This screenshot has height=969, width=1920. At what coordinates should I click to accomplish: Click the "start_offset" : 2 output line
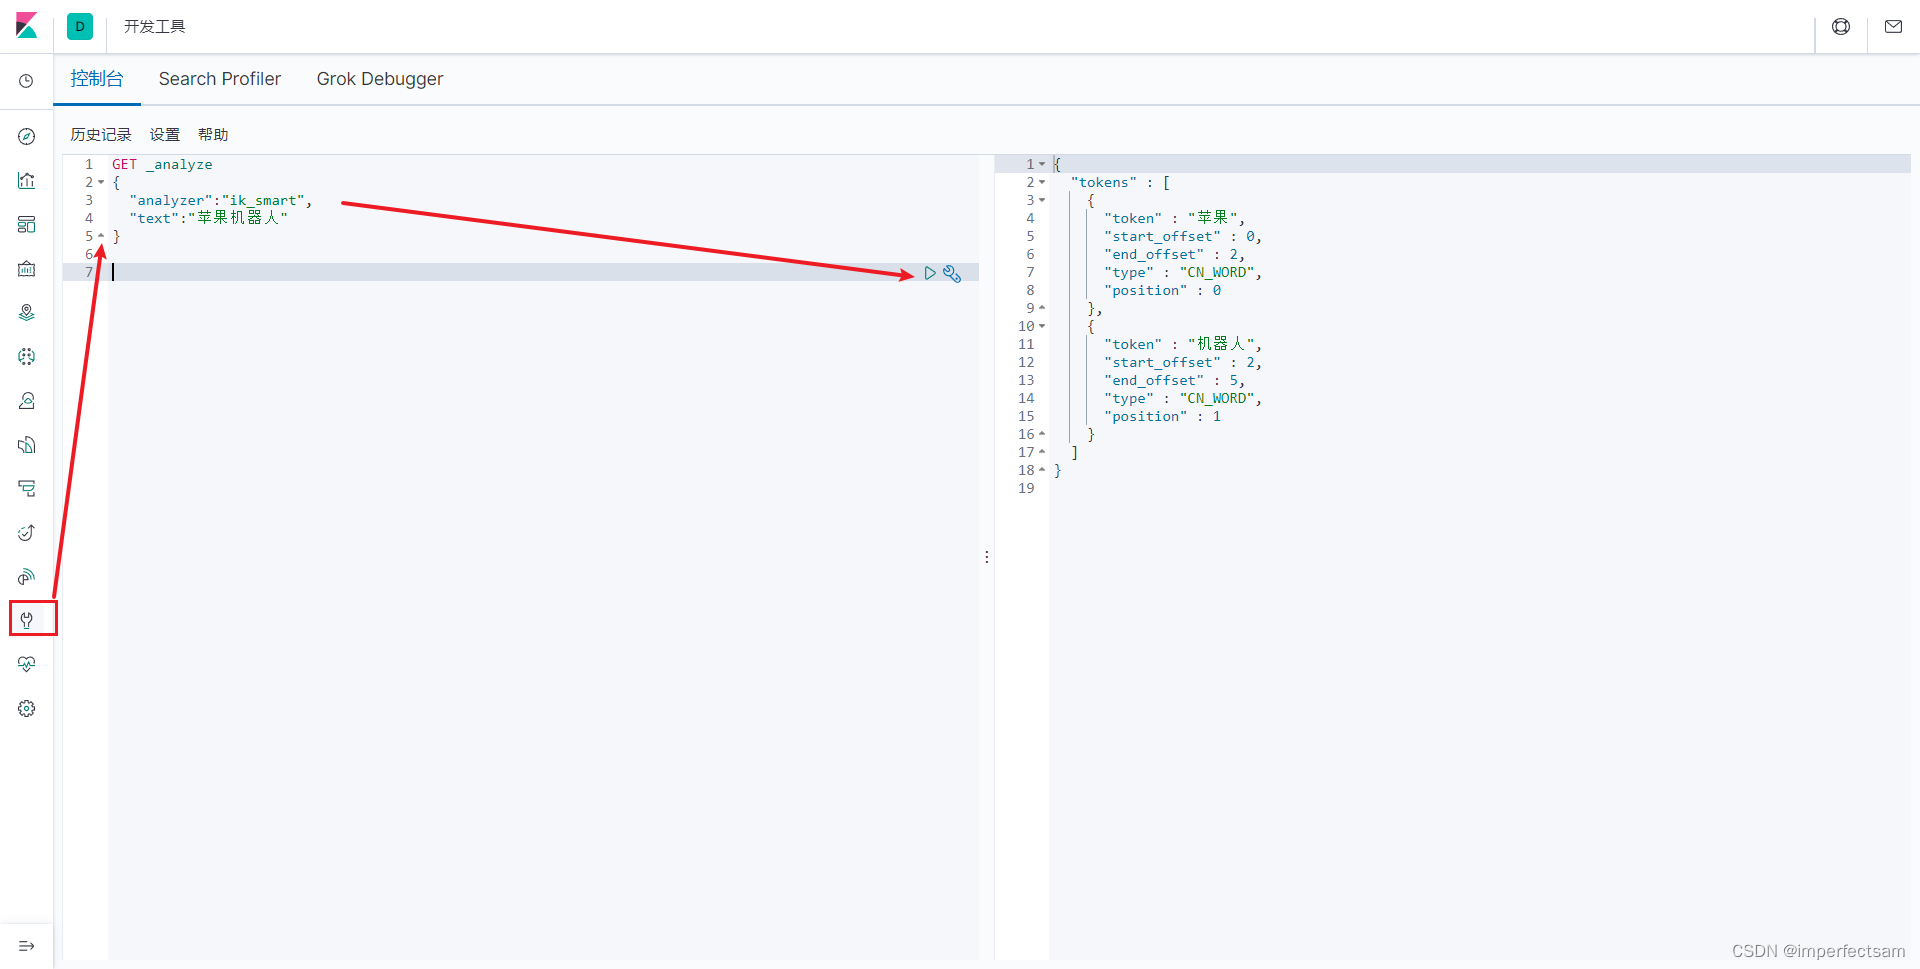coord(1183,362)
